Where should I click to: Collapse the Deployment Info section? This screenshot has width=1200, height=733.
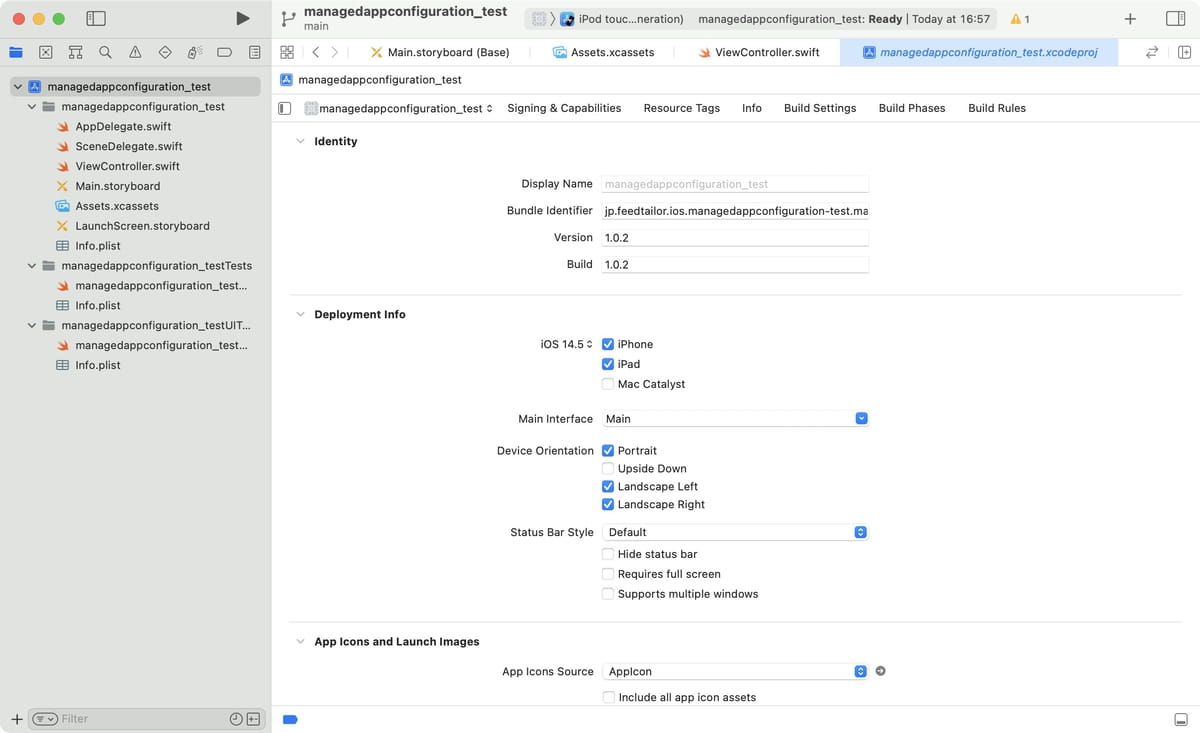click(300, 314)
